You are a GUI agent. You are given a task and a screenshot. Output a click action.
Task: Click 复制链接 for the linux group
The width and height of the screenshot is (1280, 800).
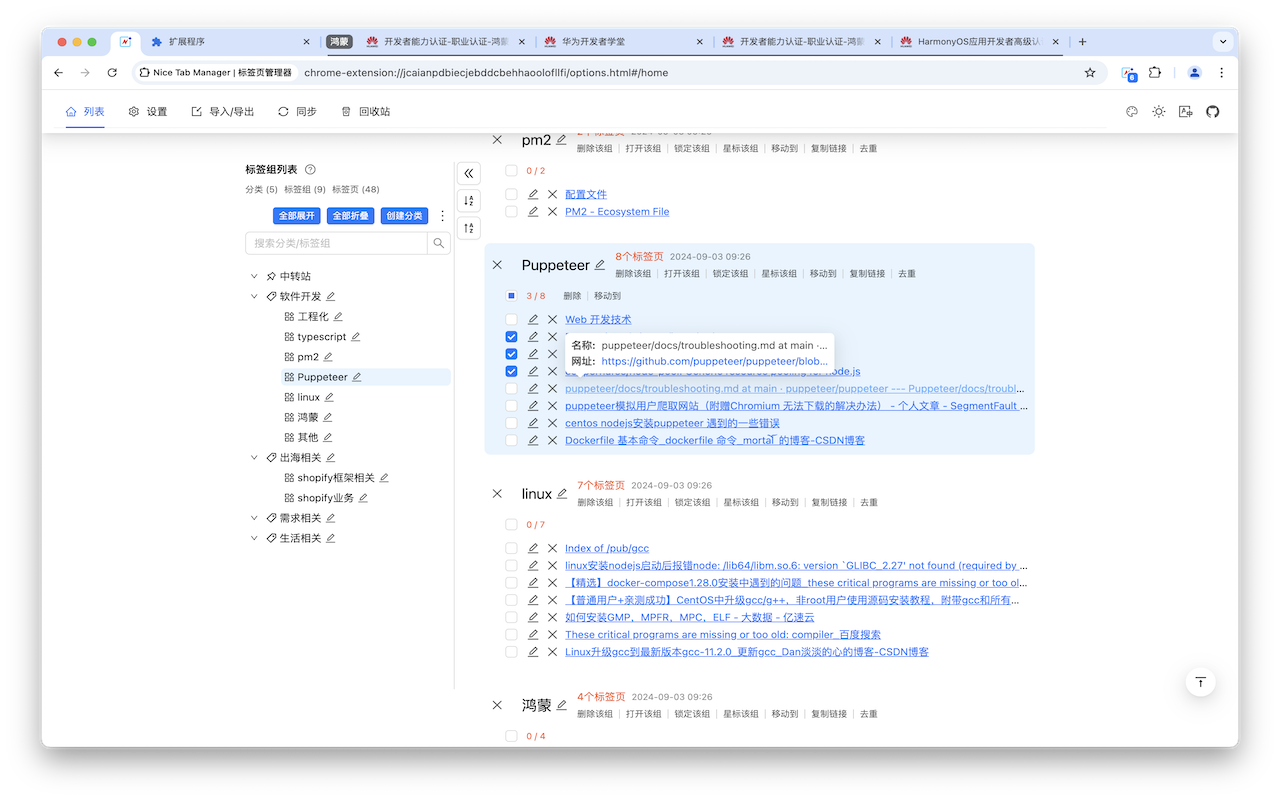pyautogui.click(x=829, y=503)
